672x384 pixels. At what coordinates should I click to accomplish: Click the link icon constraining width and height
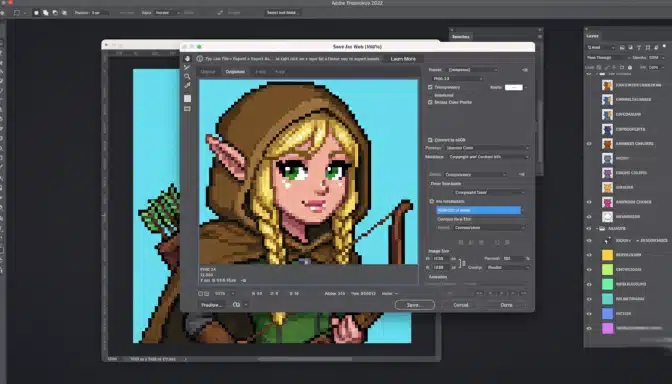pos(462,263)
